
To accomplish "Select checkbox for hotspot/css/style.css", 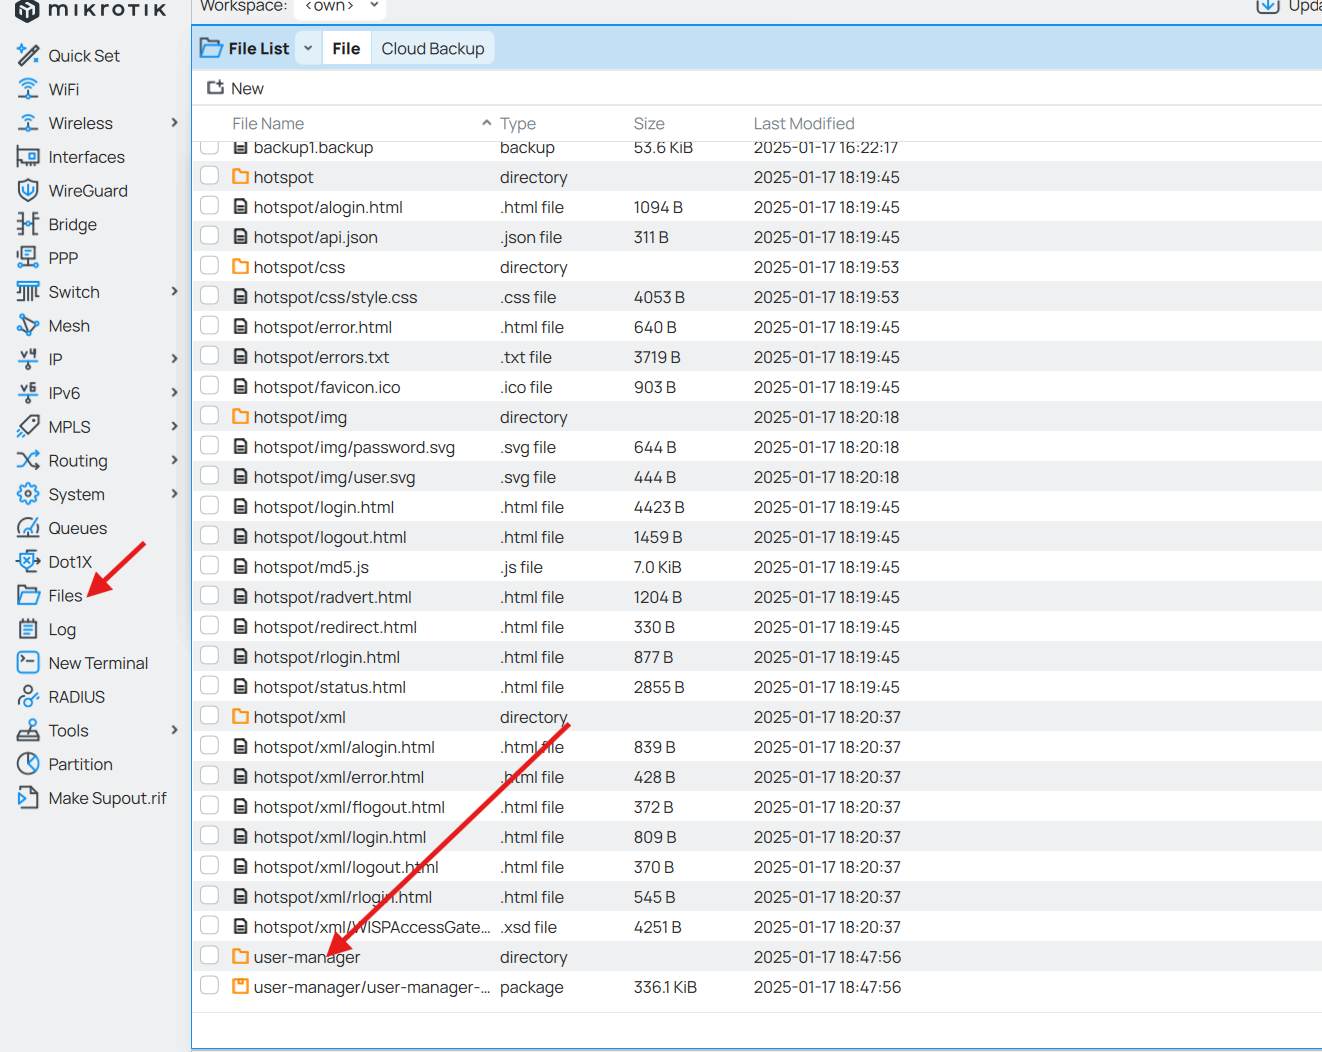I will pos(209,296).
